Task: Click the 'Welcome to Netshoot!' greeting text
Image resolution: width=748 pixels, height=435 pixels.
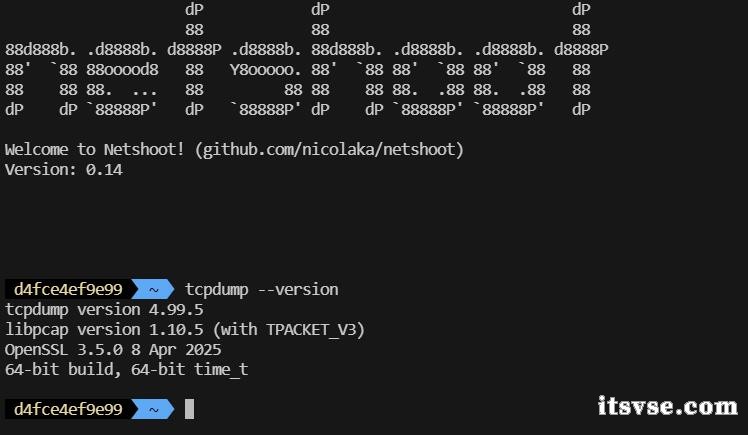Action: [x=94, y=150]
